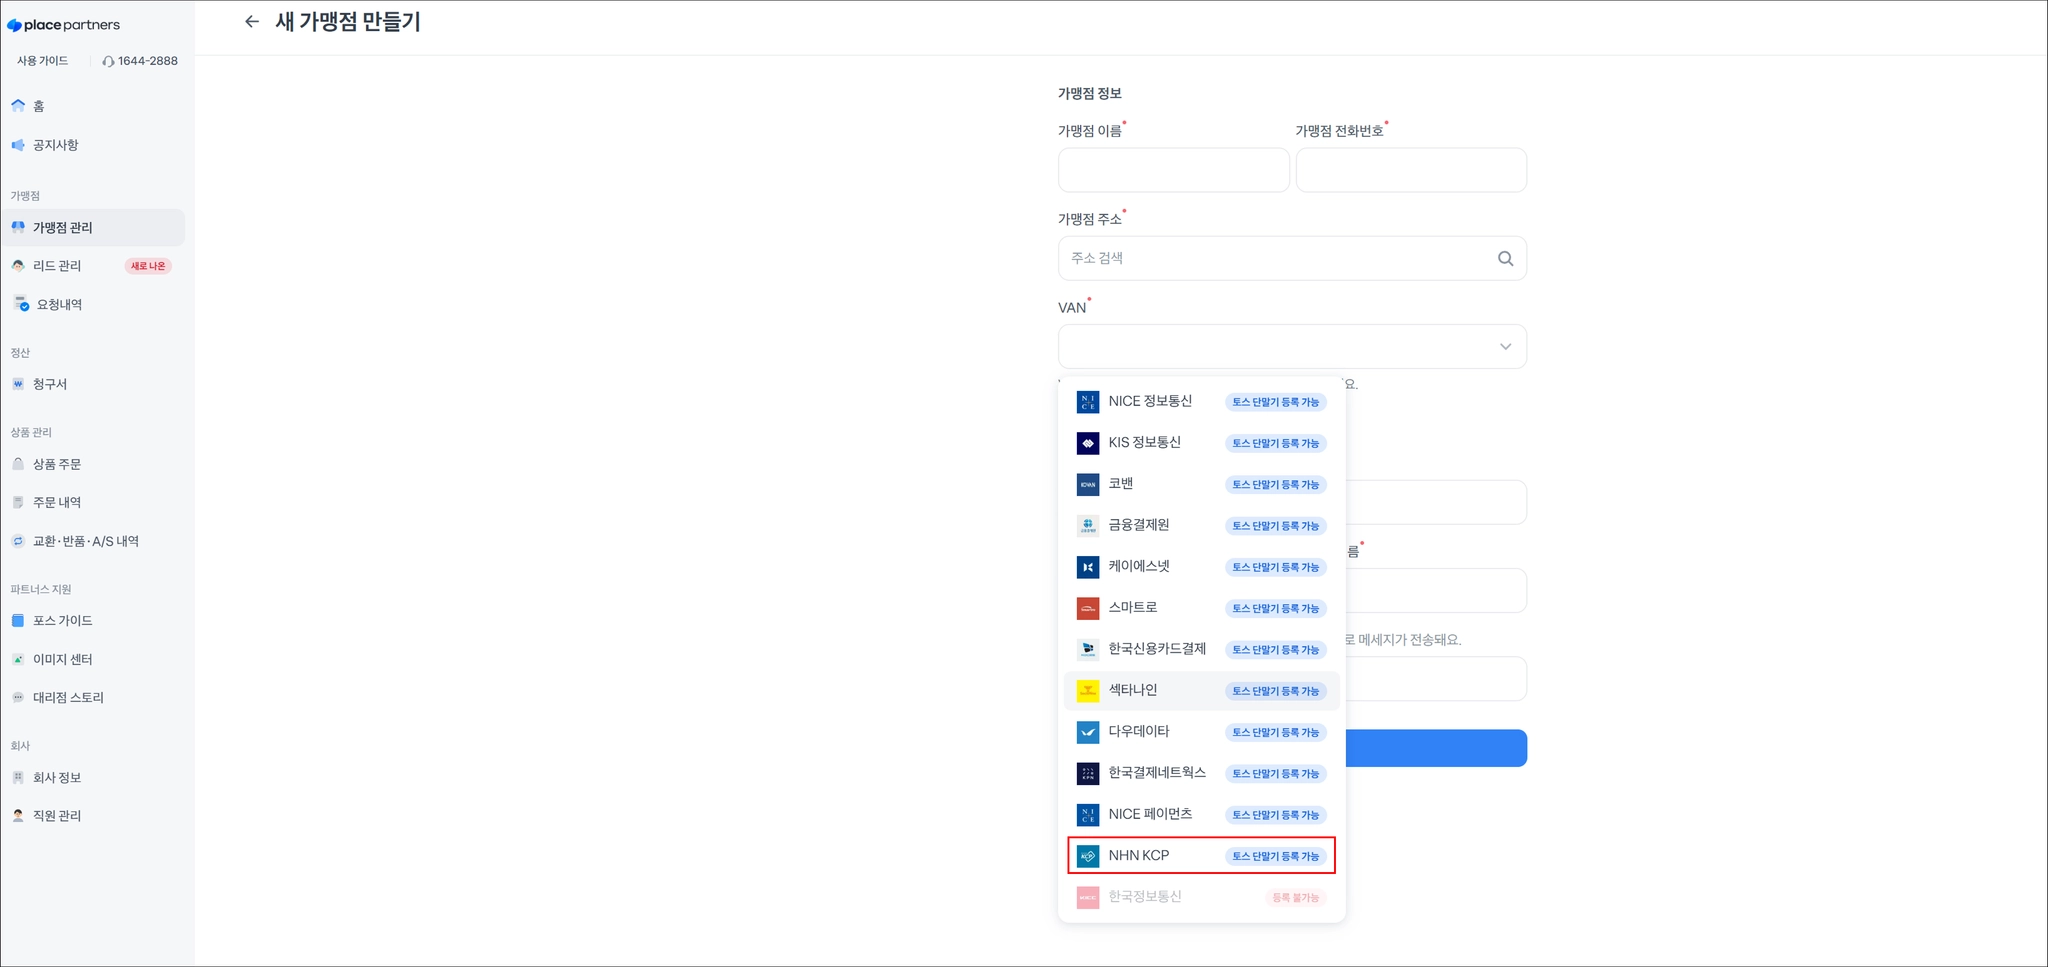
Task: Click the 파트너스 지원 sidebar section header
Action: [x=41, y=589]
